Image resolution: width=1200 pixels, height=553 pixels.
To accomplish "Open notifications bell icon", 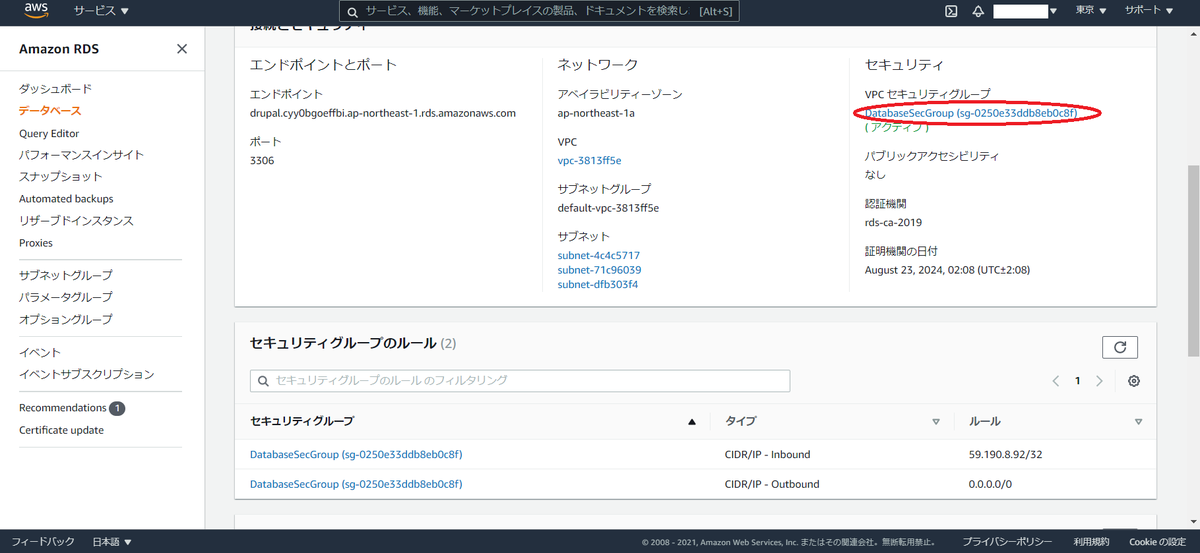I will pyautogui.click(x=978, y=11).
